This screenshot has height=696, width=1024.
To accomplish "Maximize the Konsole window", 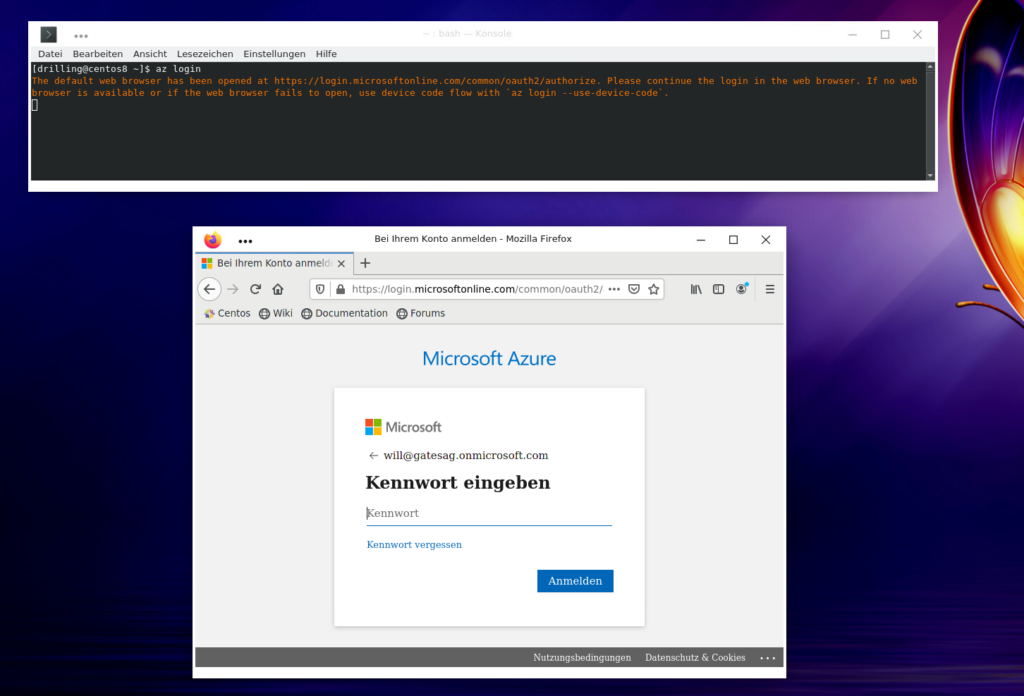I will 885,35.
